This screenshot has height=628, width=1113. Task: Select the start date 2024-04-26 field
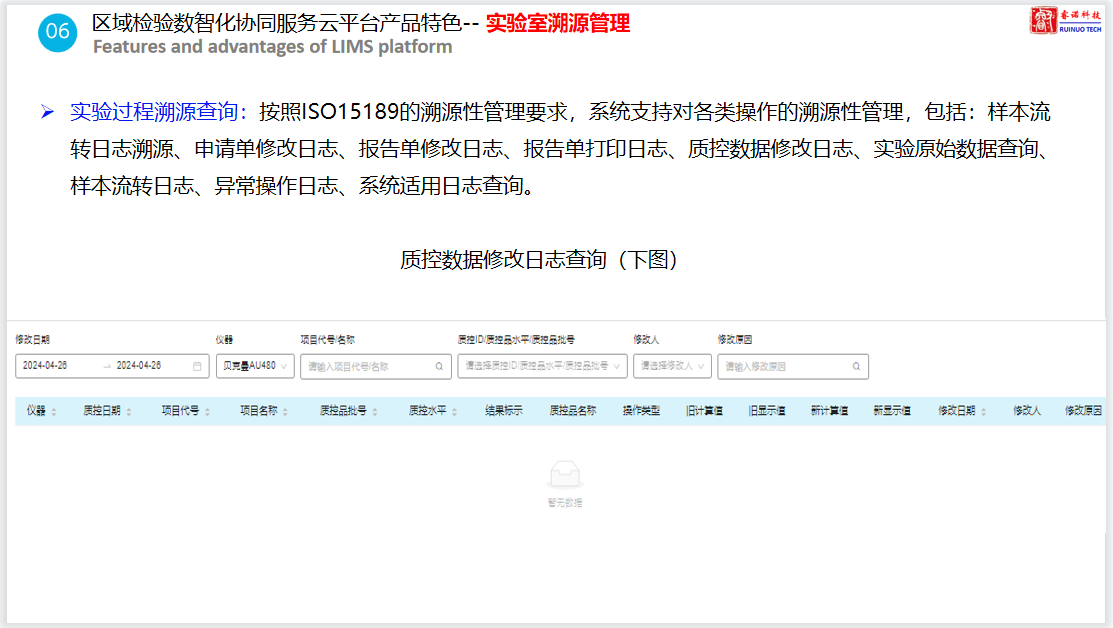(x=46, y=366)
